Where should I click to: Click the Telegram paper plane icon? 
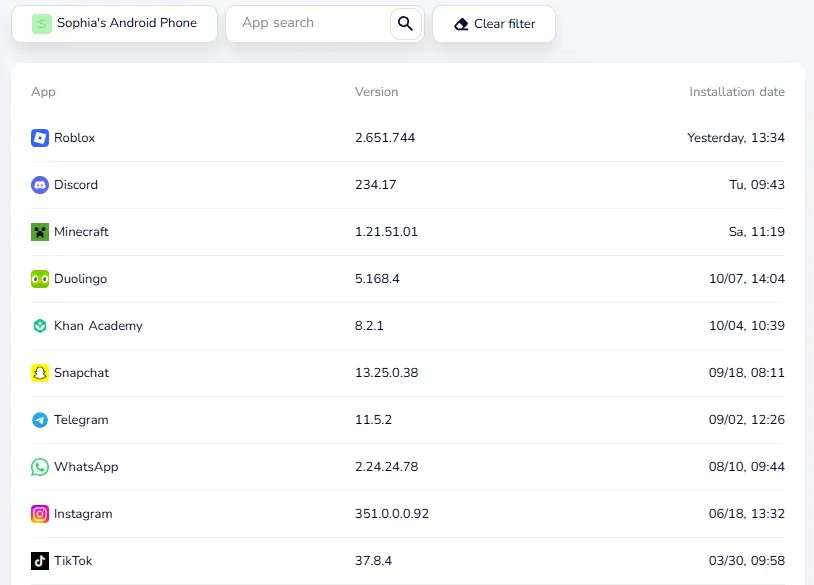click(40, 420)
